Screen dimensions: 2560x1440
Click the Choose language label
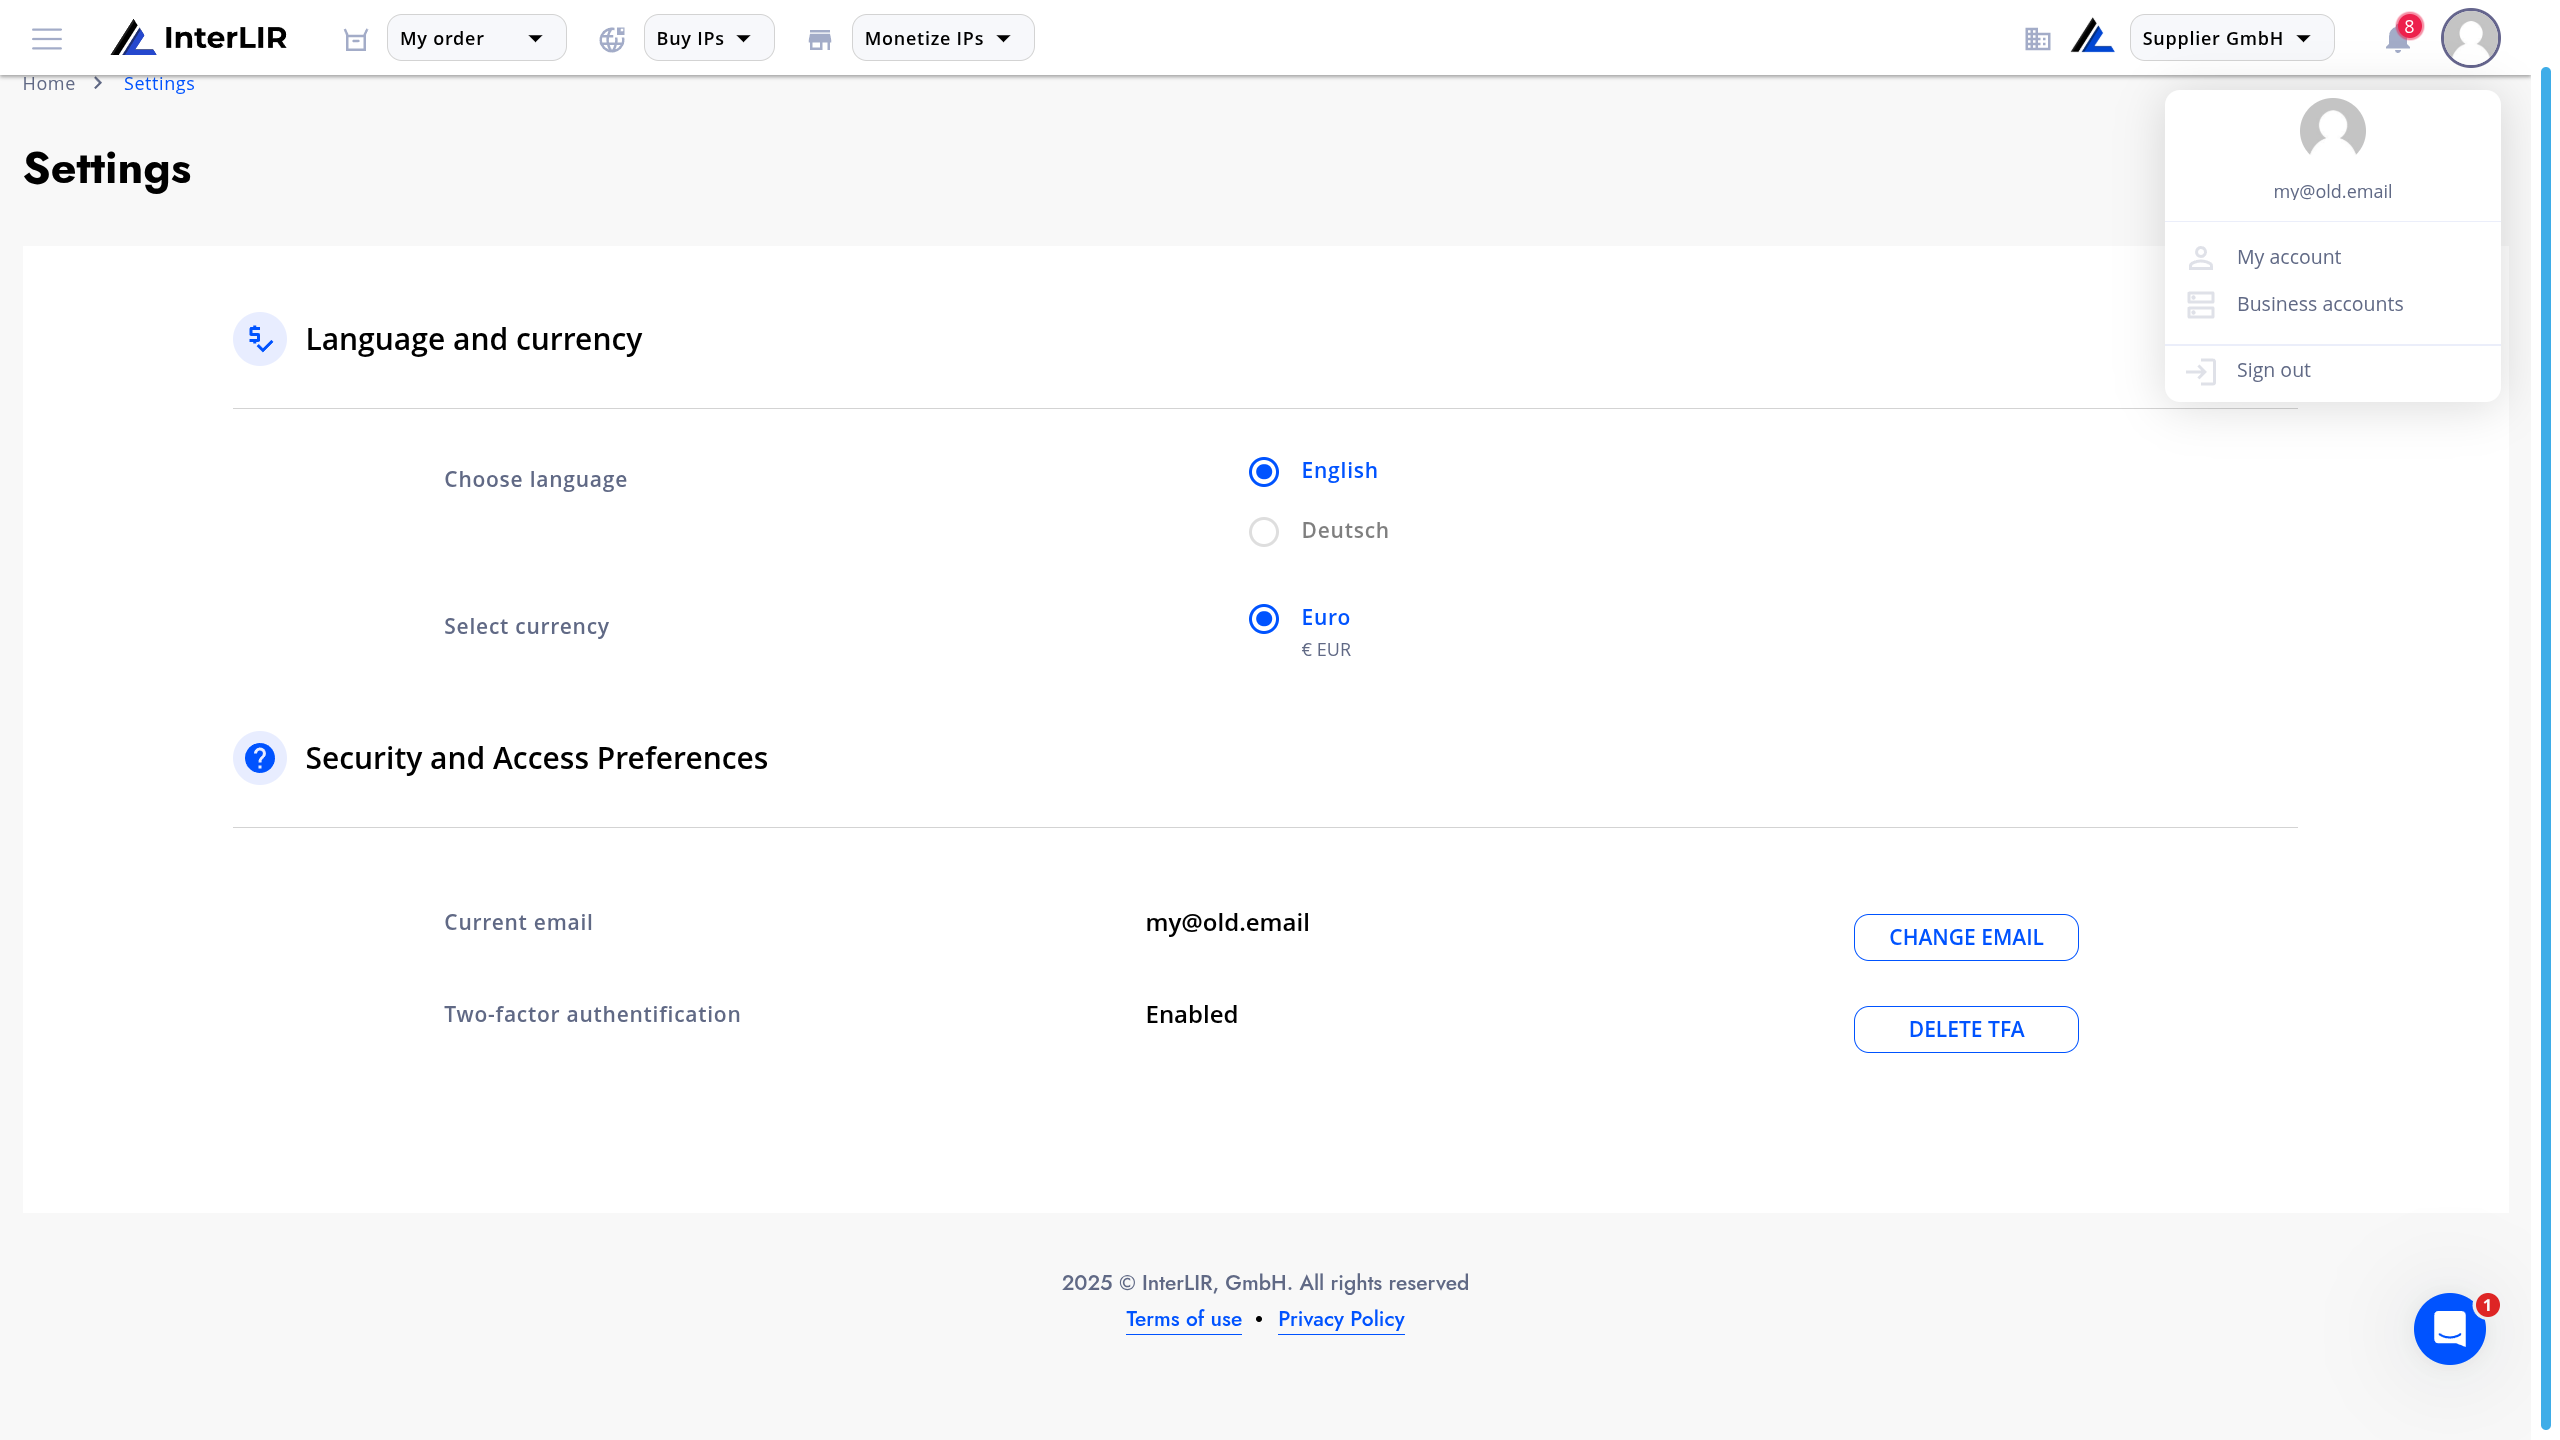[x=536, y=480]
